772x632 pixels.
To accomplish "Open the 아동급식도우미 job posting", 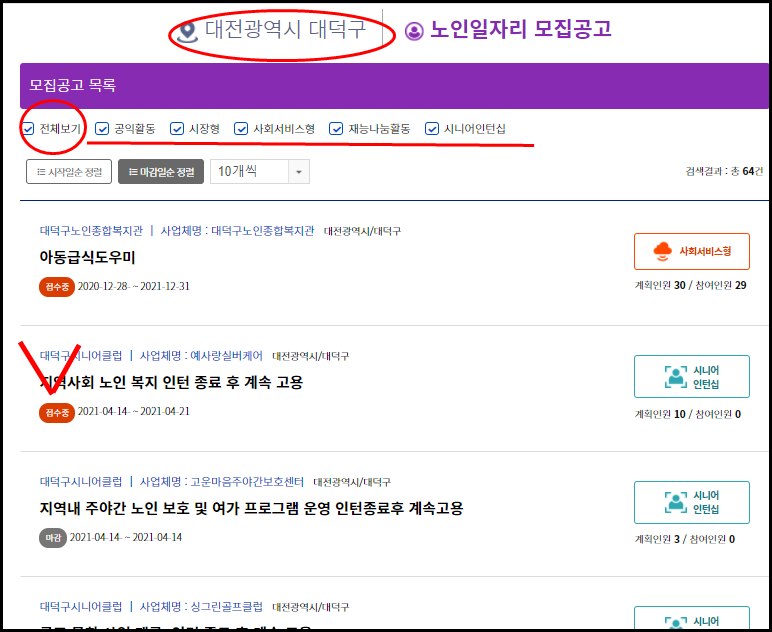I will [87, 257].
